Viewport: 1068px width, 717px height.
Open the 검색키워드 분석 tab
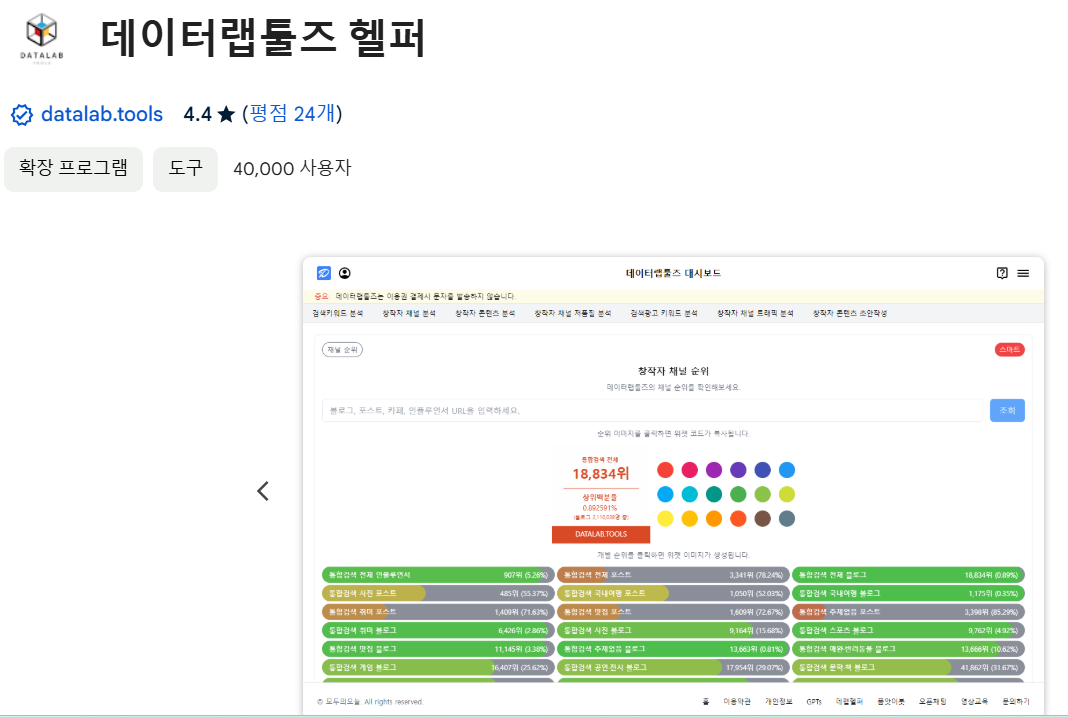point(337,313)
